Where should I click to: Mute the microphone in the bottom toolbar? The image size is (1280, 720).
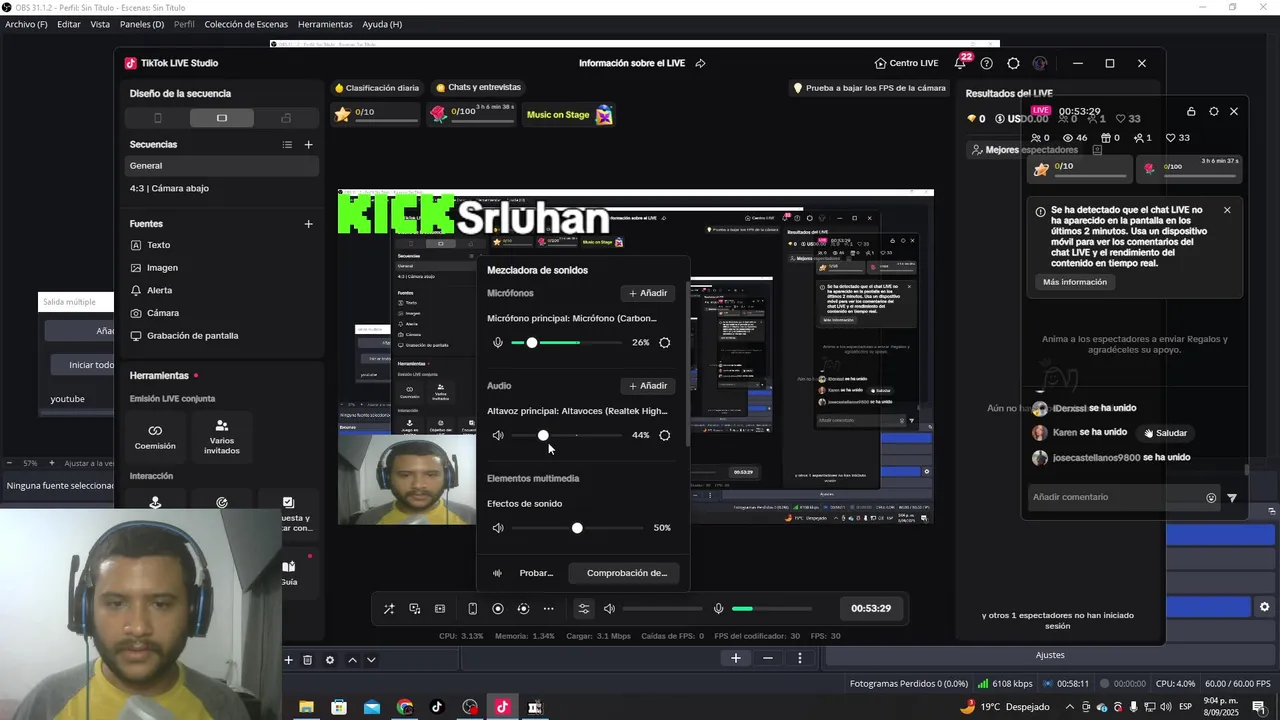pos(718,608)
